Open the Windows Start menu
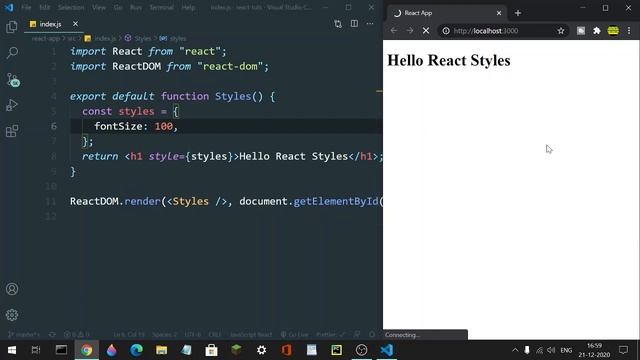Image resolution: width=640 pixels, height=360 pixels. pos(12,350)
